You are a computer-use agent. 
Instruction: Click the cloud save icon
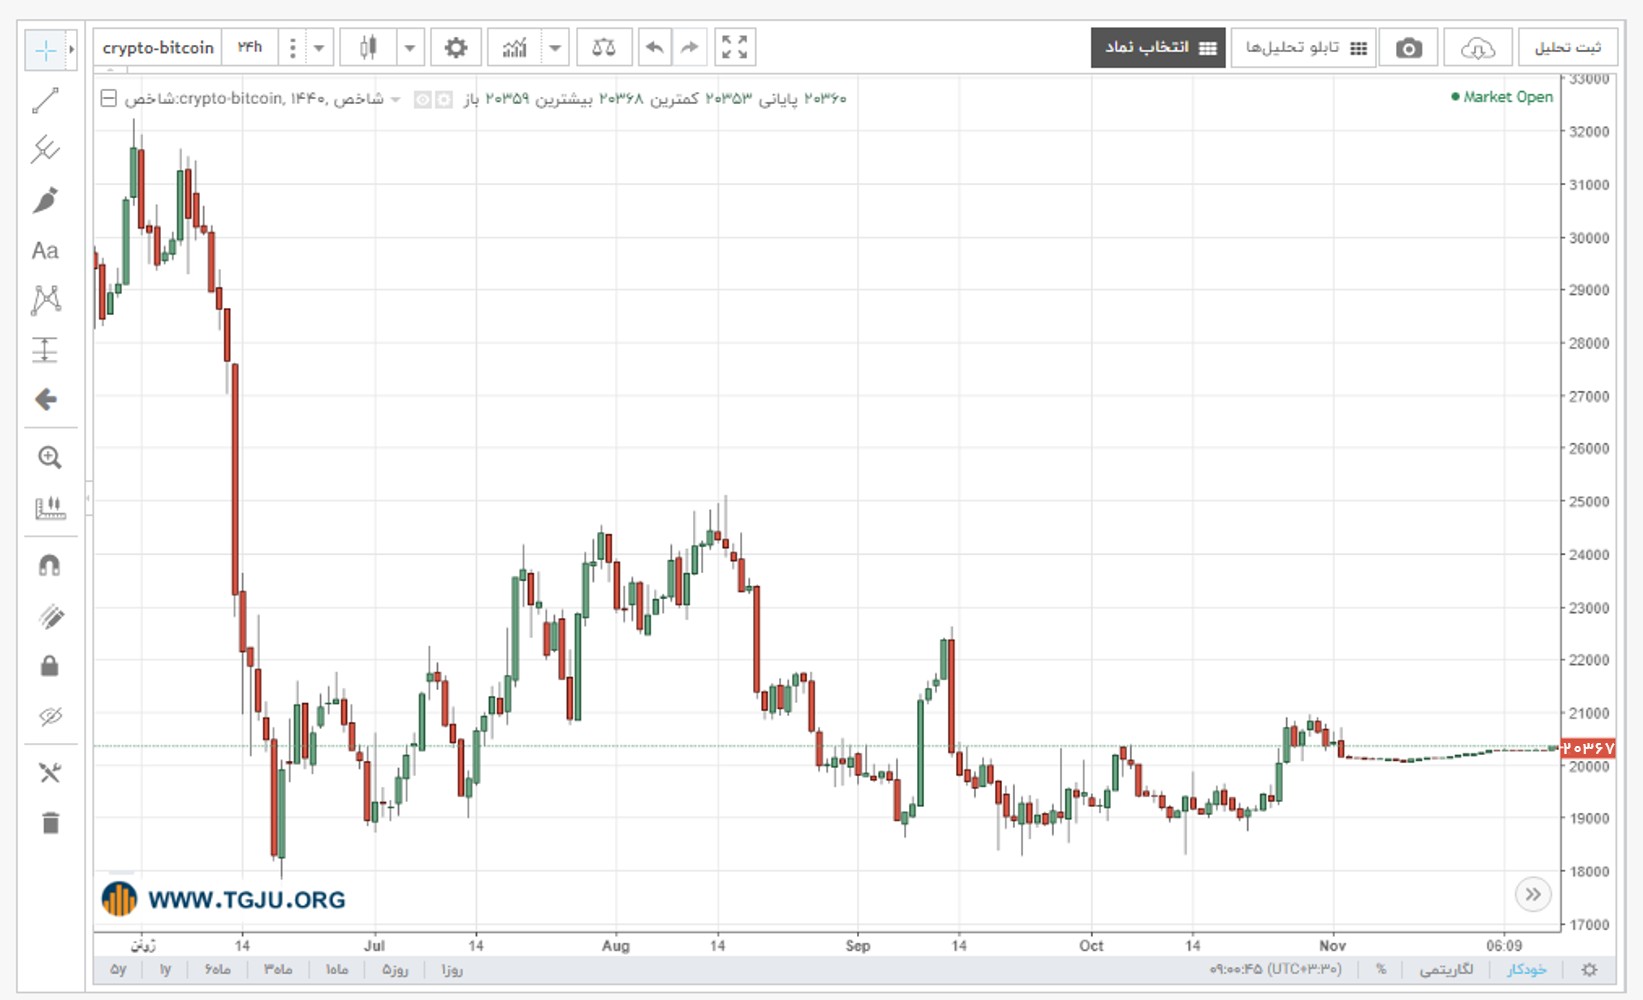click(x=1478, y=48)
